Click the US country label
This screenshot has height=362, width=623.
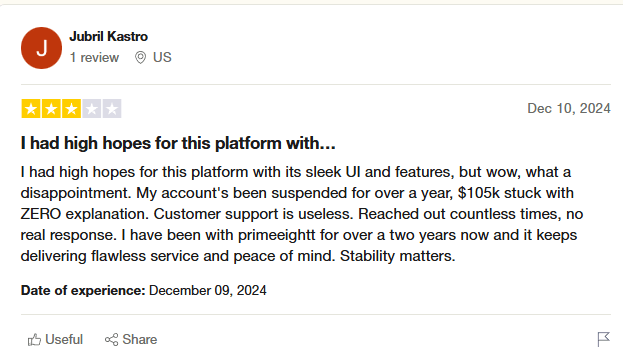(x=162, y=58)
